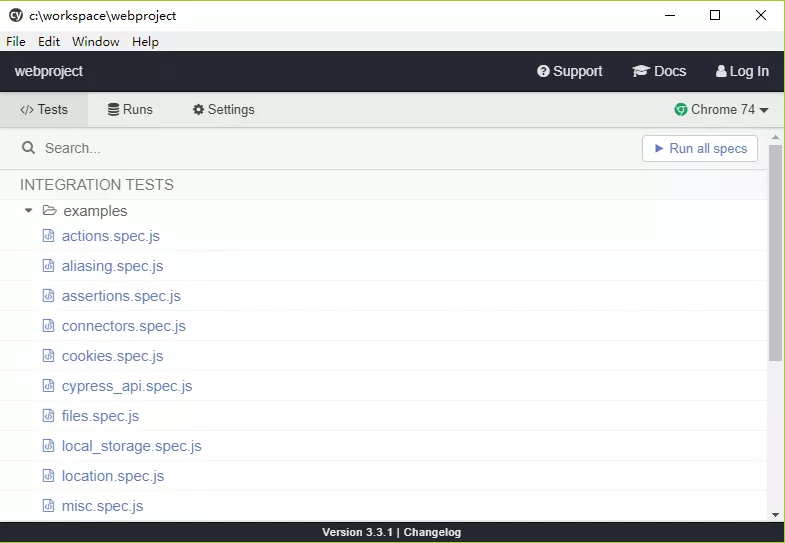
Task: Run the cookies.spec.js test file
Action: 112,356
